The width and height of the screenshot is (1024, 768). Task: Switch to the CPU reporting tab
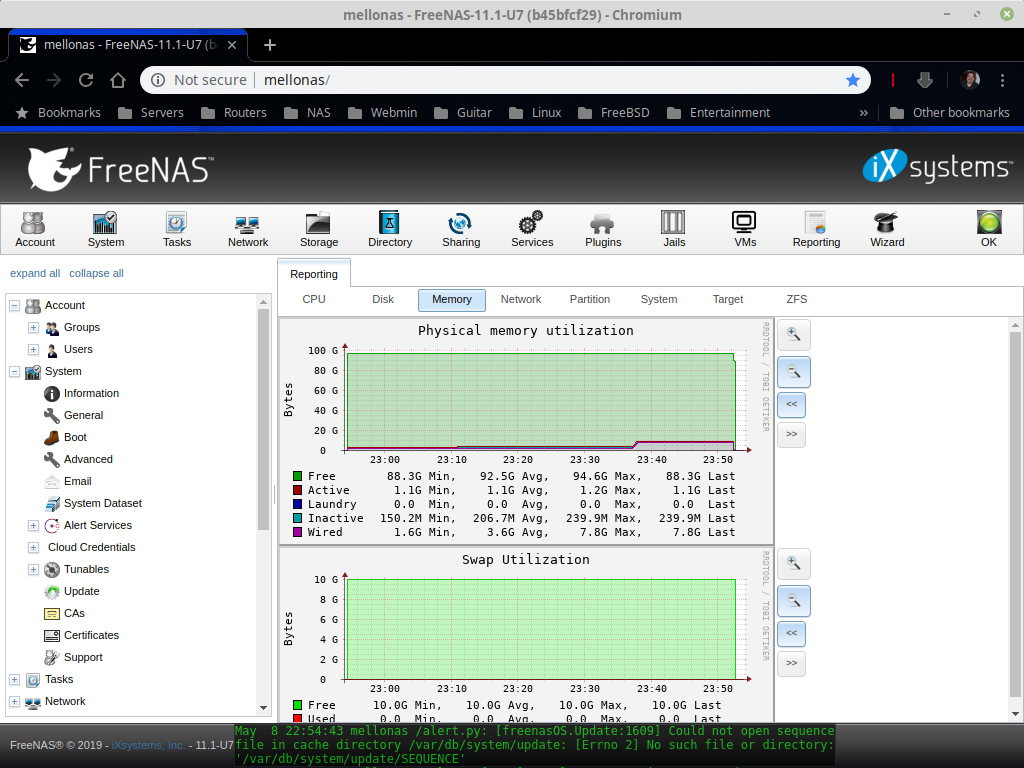pyautogui.click(x=313, y=299)
